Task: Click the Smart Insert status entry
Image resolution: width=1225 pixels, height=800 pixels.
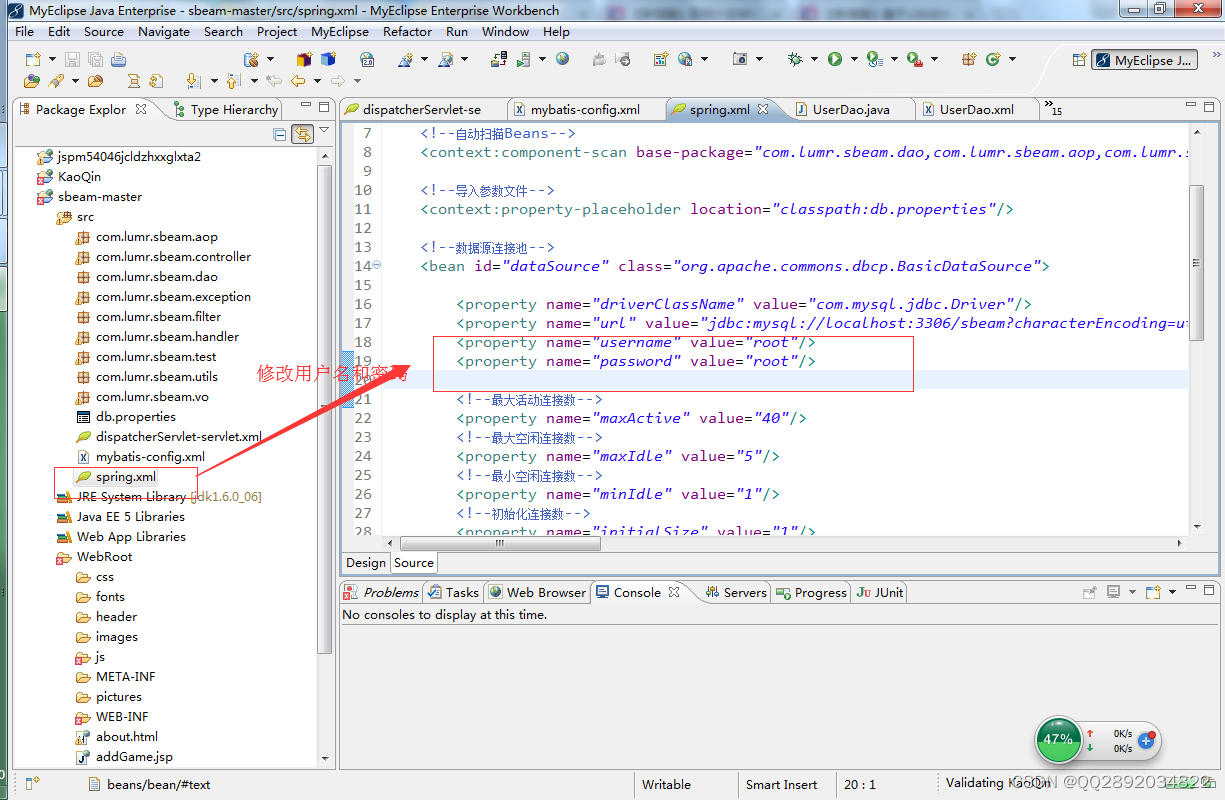Action: tap(781, 784)
